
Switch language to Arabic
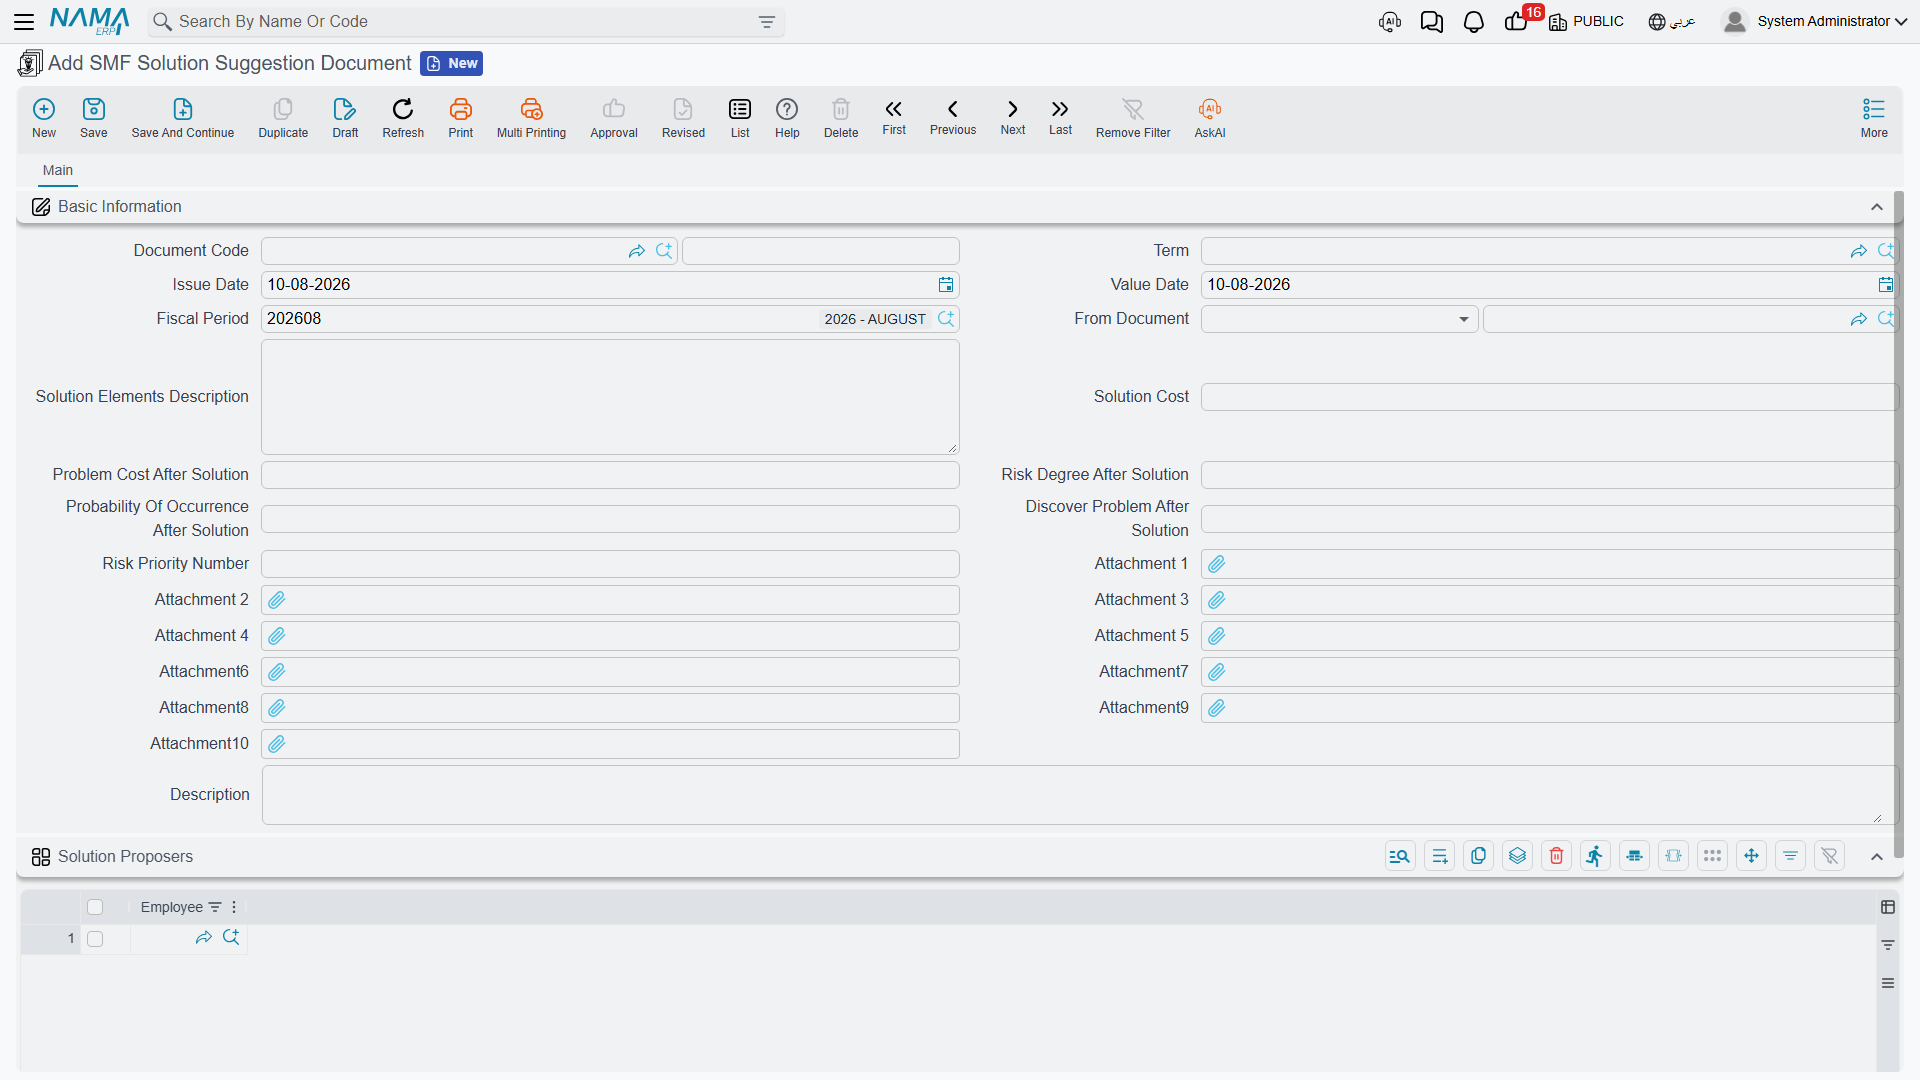point(1671,21)
